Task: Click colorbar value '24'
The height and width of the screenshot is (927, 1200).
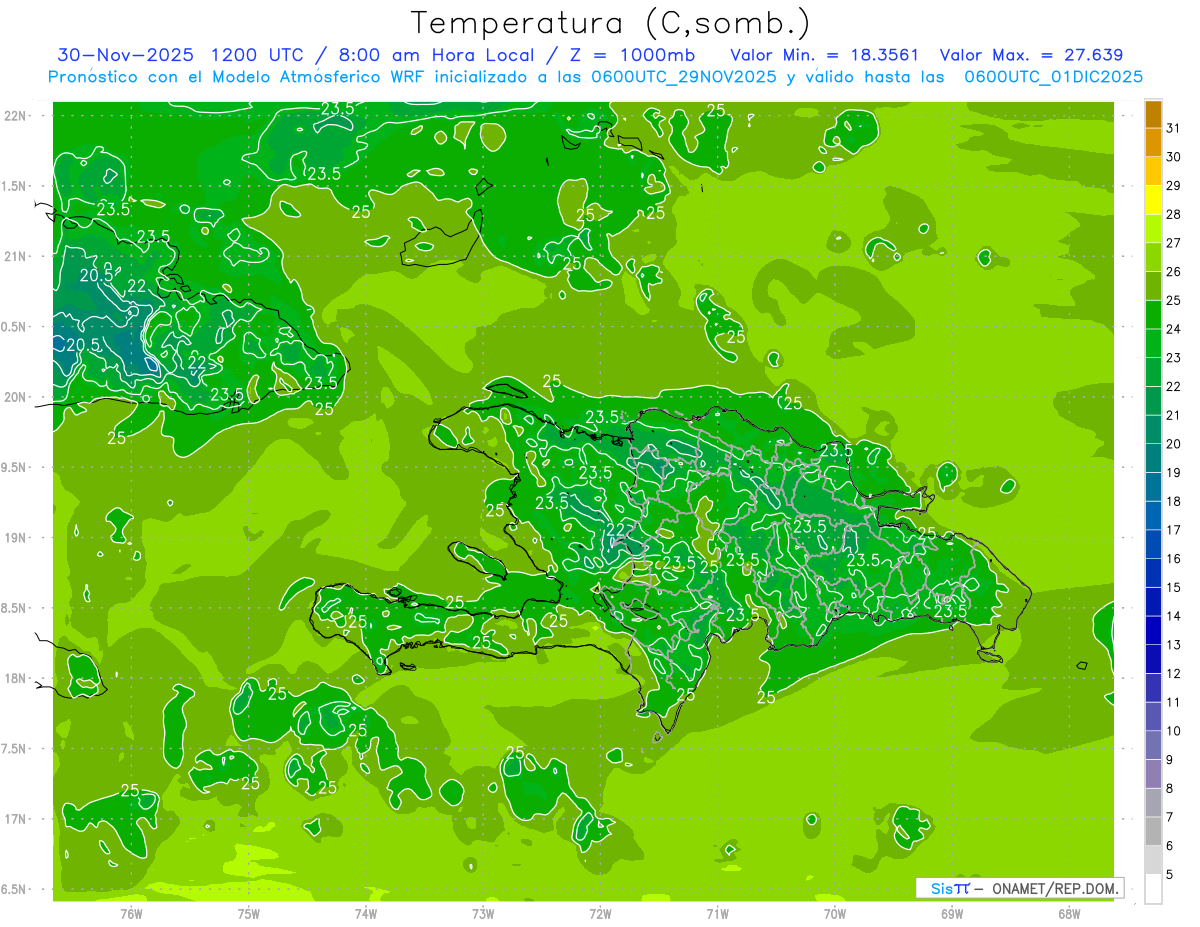Action: pyautogui.click(x=1173, y=329)
